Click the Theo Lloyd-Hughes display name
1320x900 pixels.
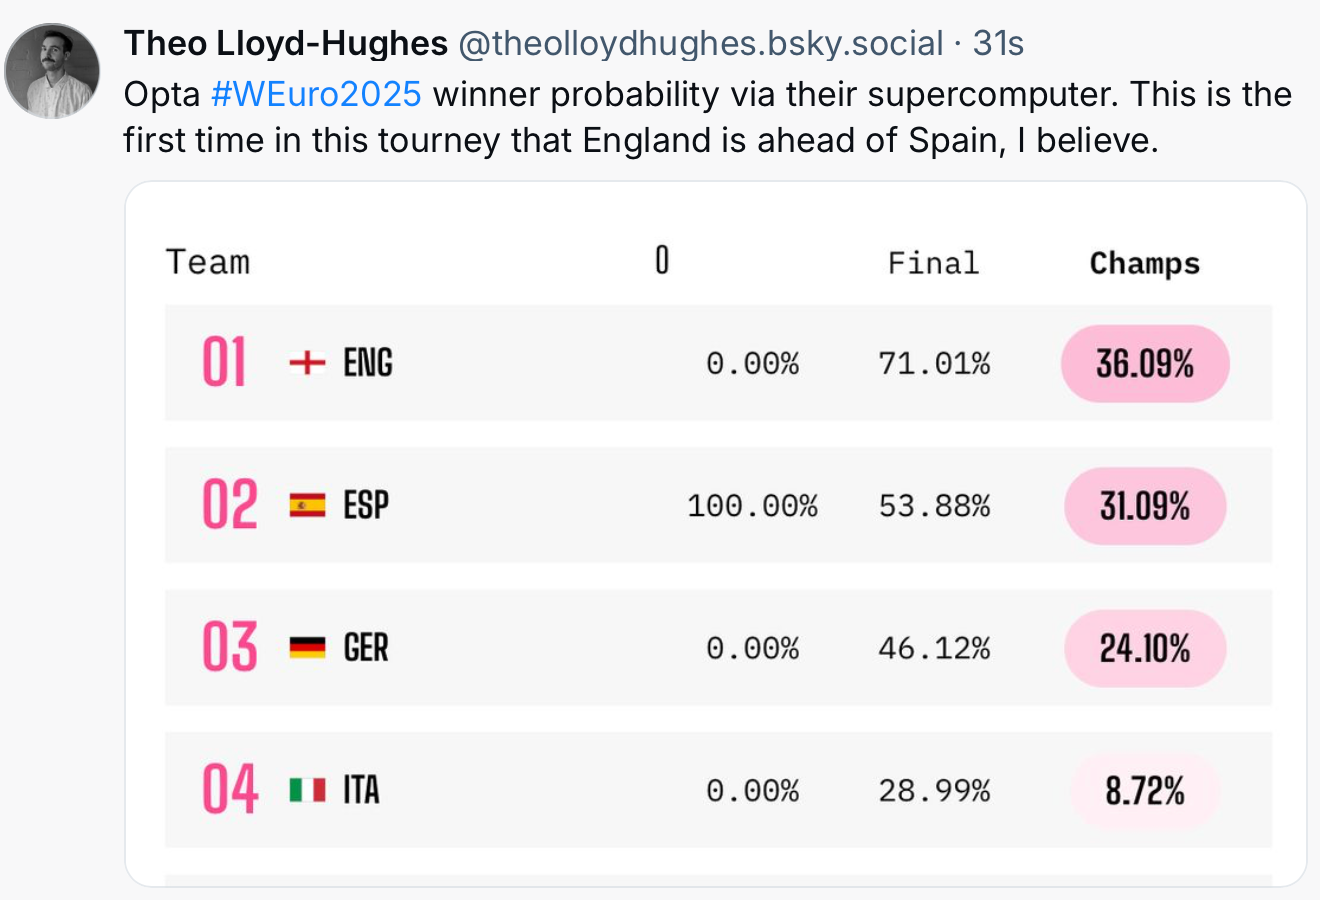286,43
